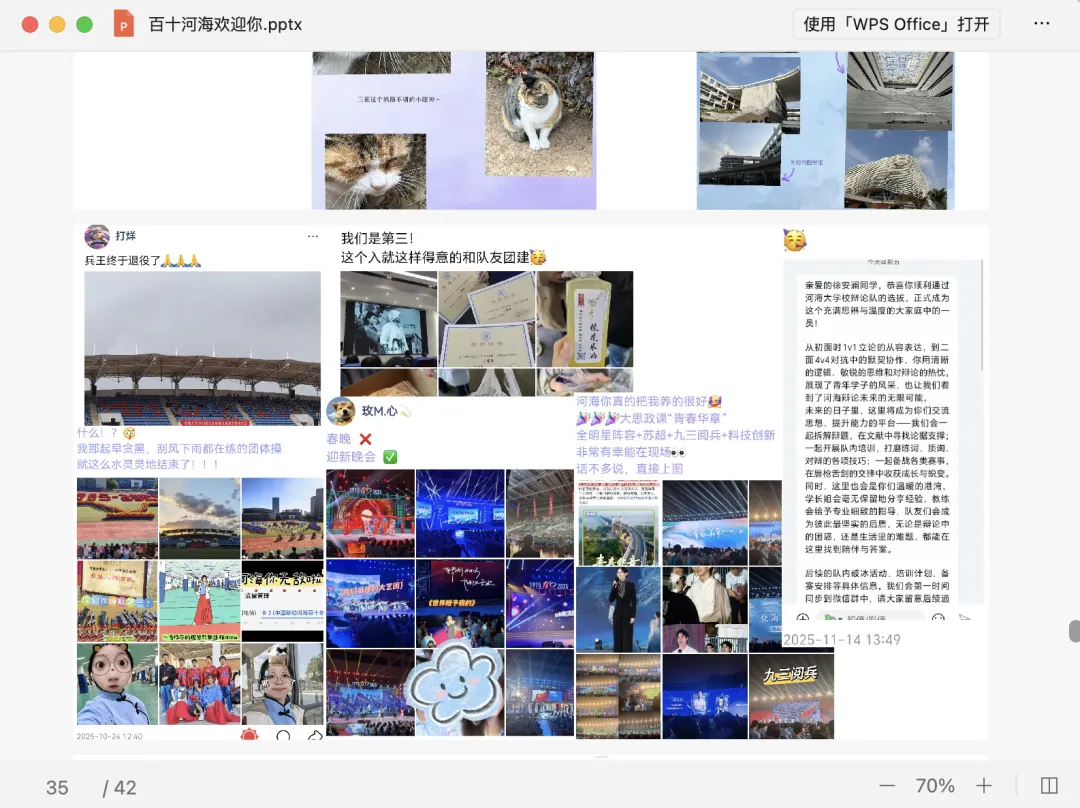Click the text 全明星阵容+苏超+九三阅兵+科技创新

[676, 435]
